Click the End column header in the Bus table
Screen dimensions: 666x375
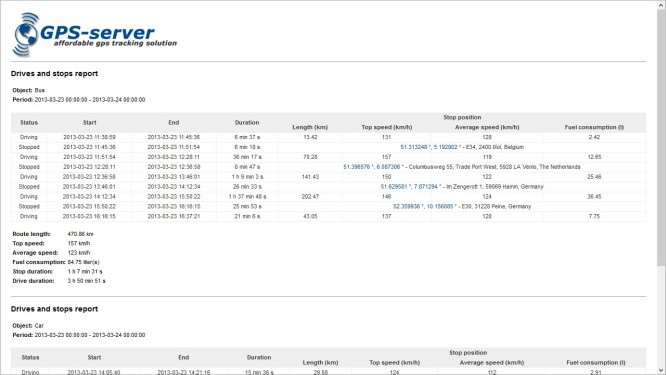(174, 122)
